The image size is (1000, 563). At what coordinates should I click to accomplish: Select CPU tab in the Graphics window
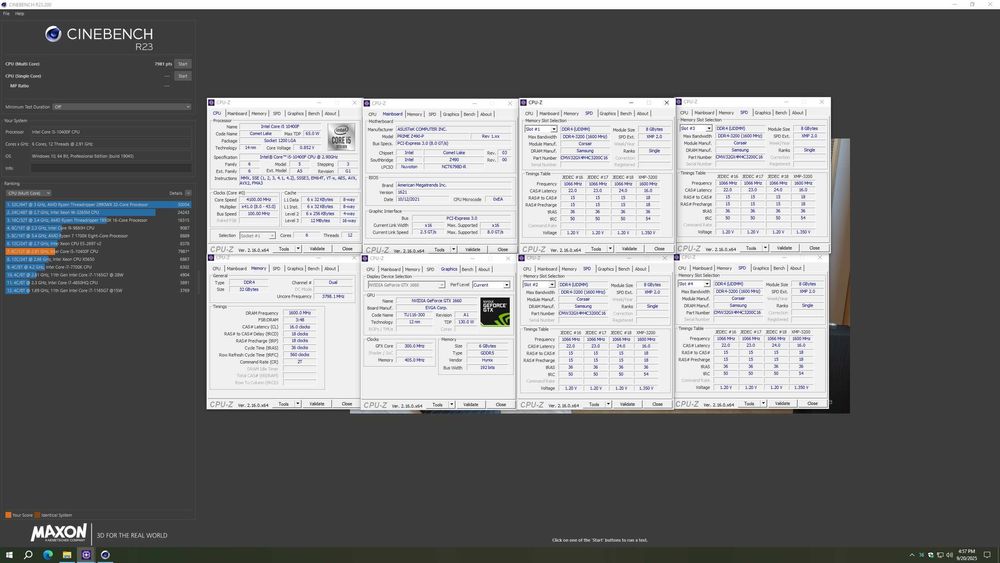pyautogui.click(x=371, y=270)
